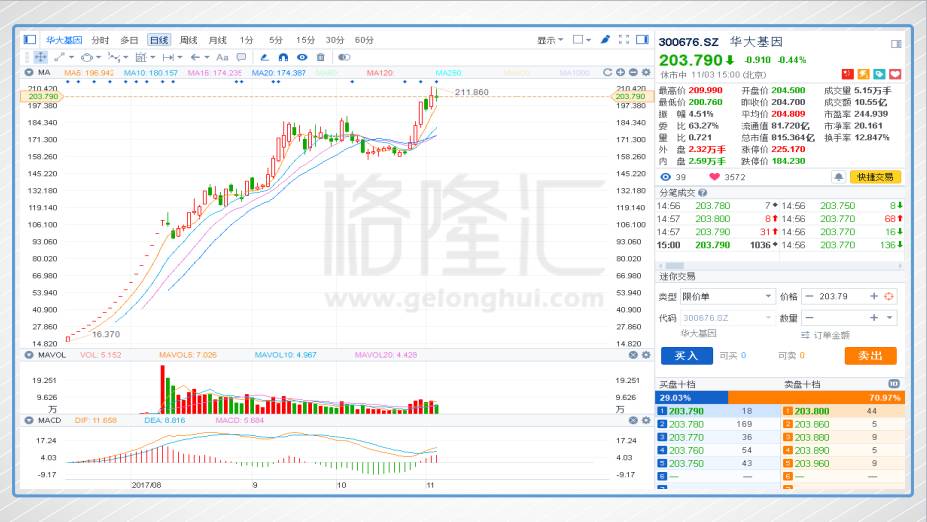Select the 分时 intraday tab
Image resolution: width=927 pixels, height=522 pixels.
click(100, 40)
